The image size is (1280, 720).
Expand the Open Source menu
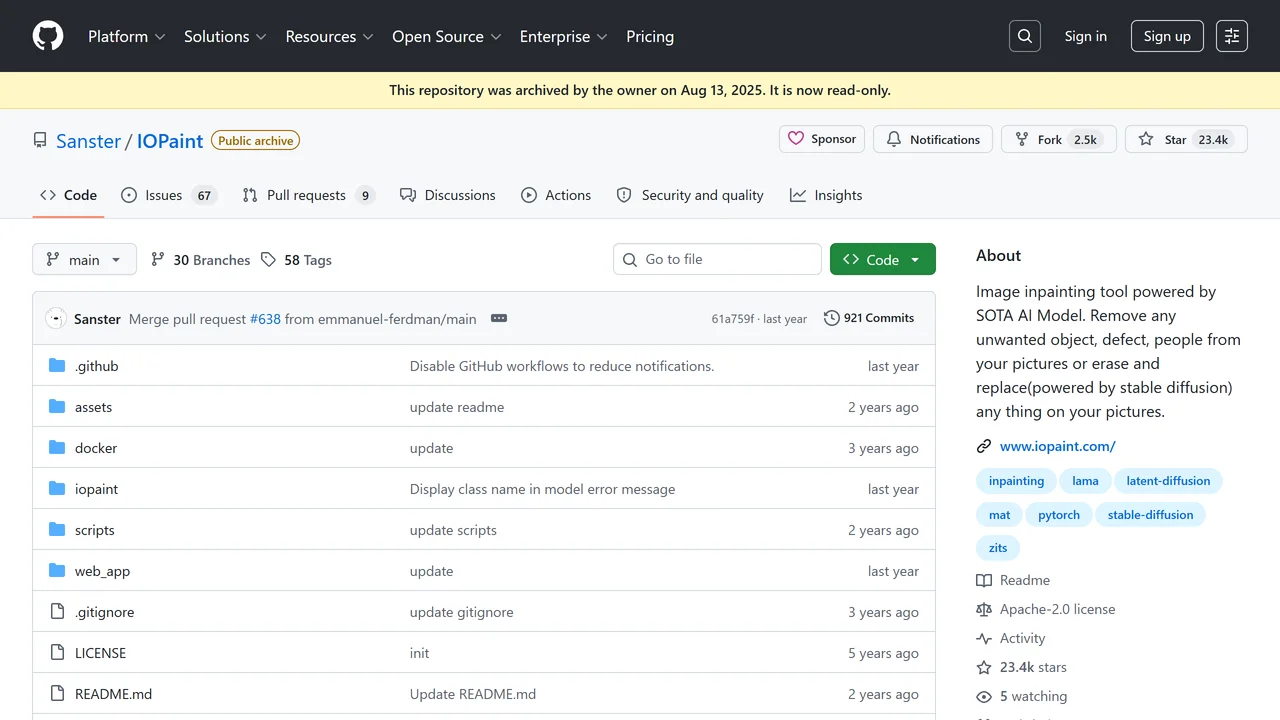(447, 36)
